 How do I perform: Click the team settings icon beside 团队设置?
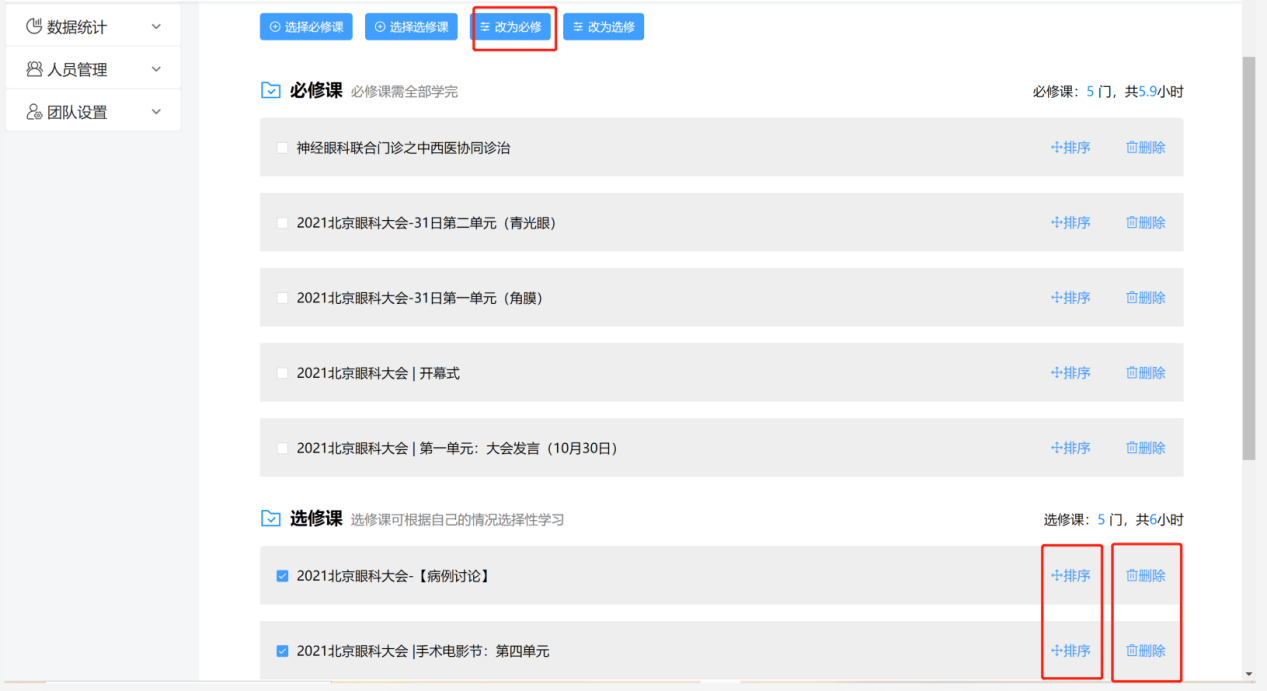pyautogui.click(x=34, y=112)
